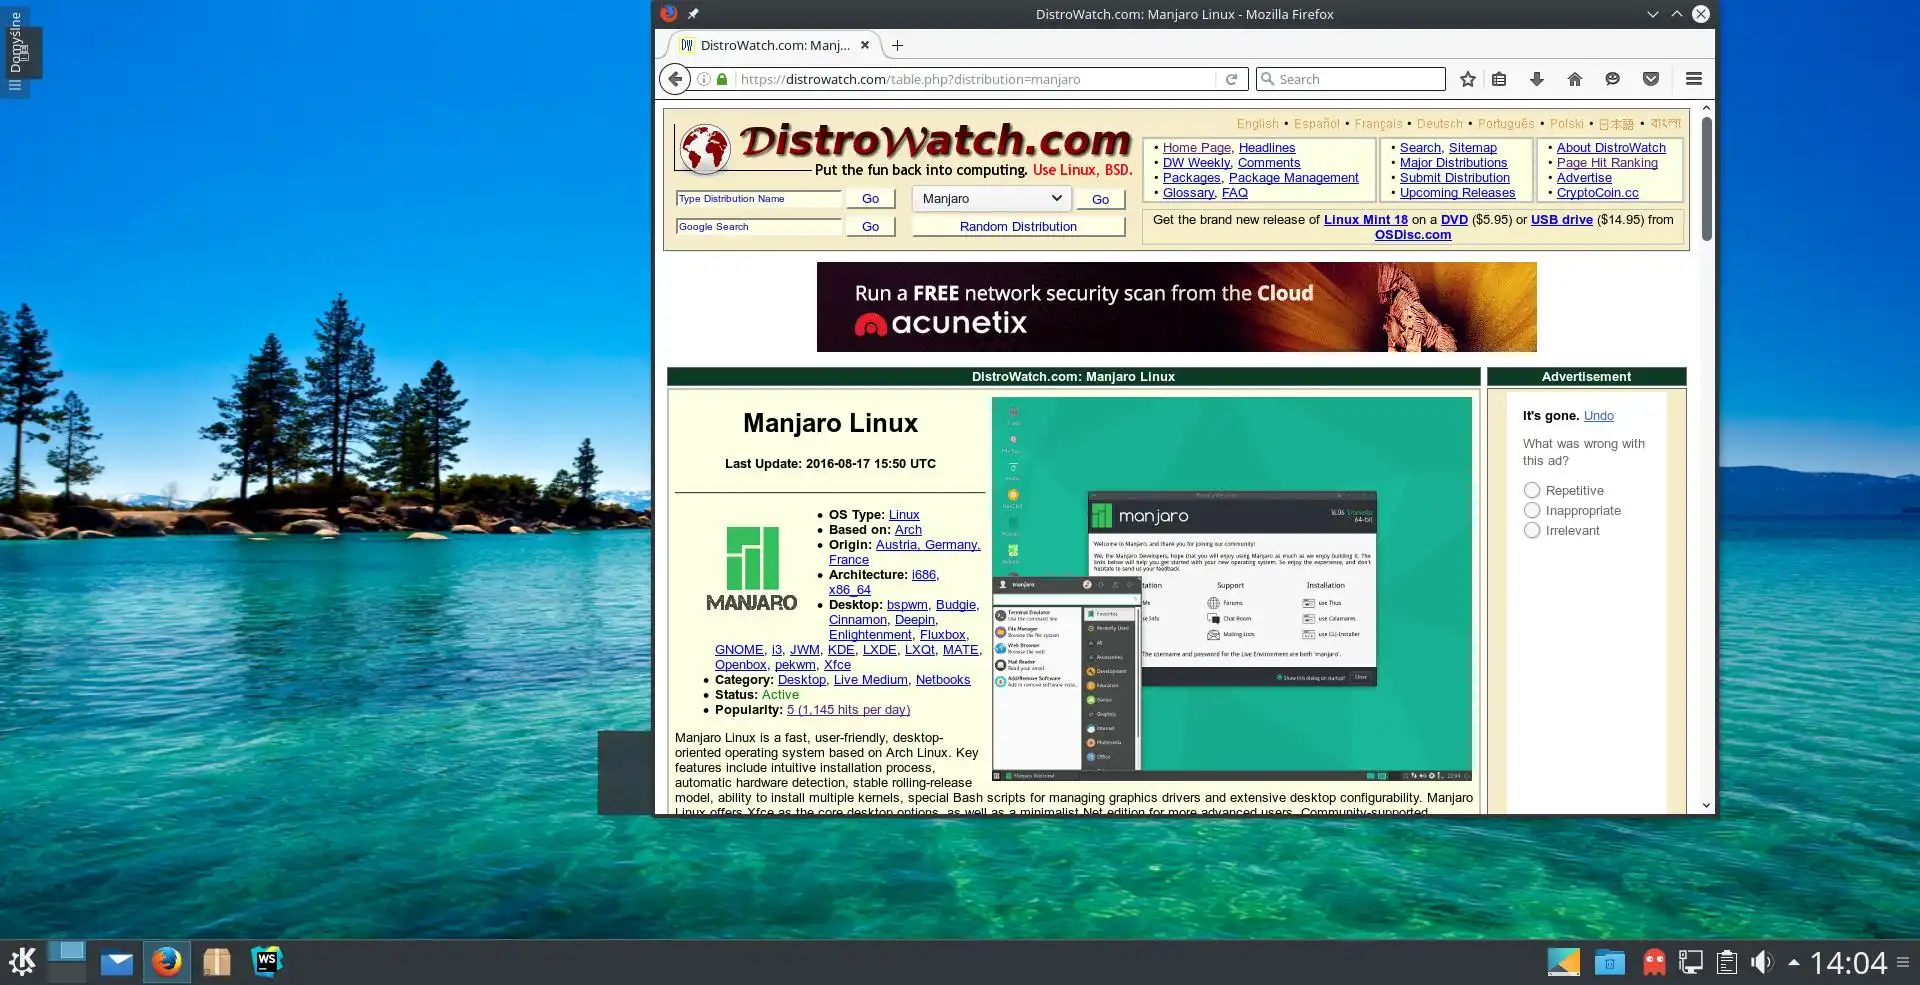Open site information icon in the address bar
The height and width of the screenshot is (985, 1920).
point(704,79)
